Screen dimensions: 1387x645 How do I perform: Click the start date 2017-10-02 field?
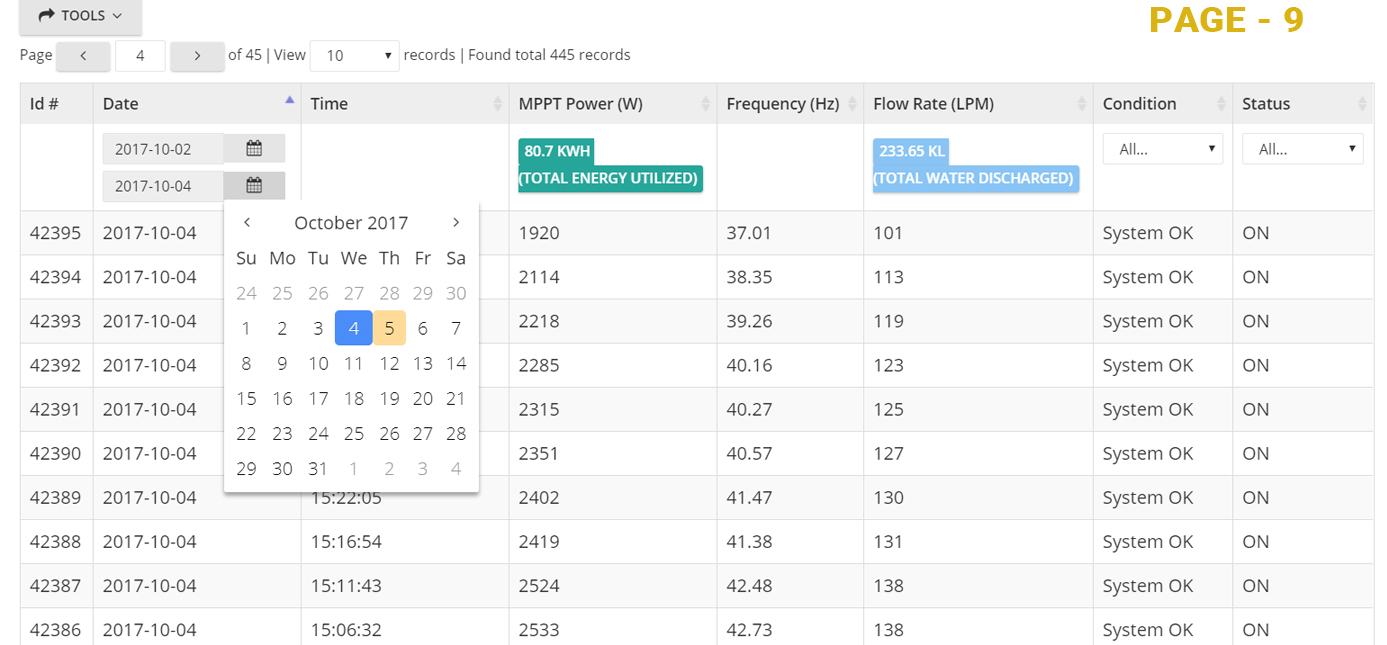(162, 149)
